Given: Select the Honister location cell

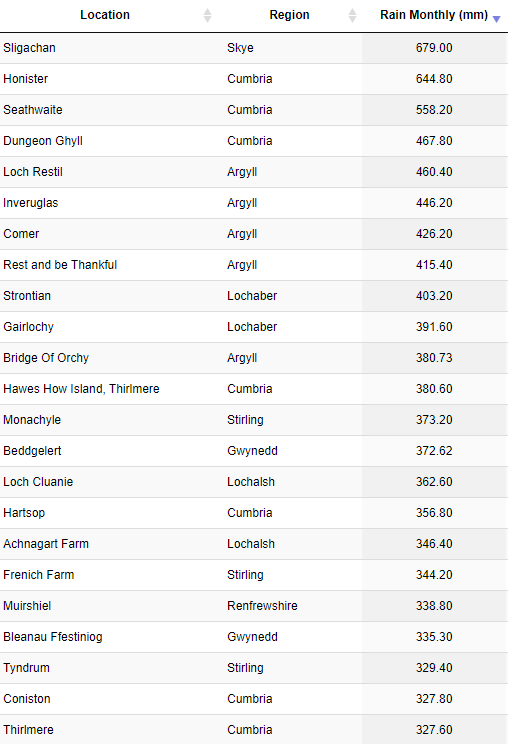Looking at the screenshot, I should point(112,79).
